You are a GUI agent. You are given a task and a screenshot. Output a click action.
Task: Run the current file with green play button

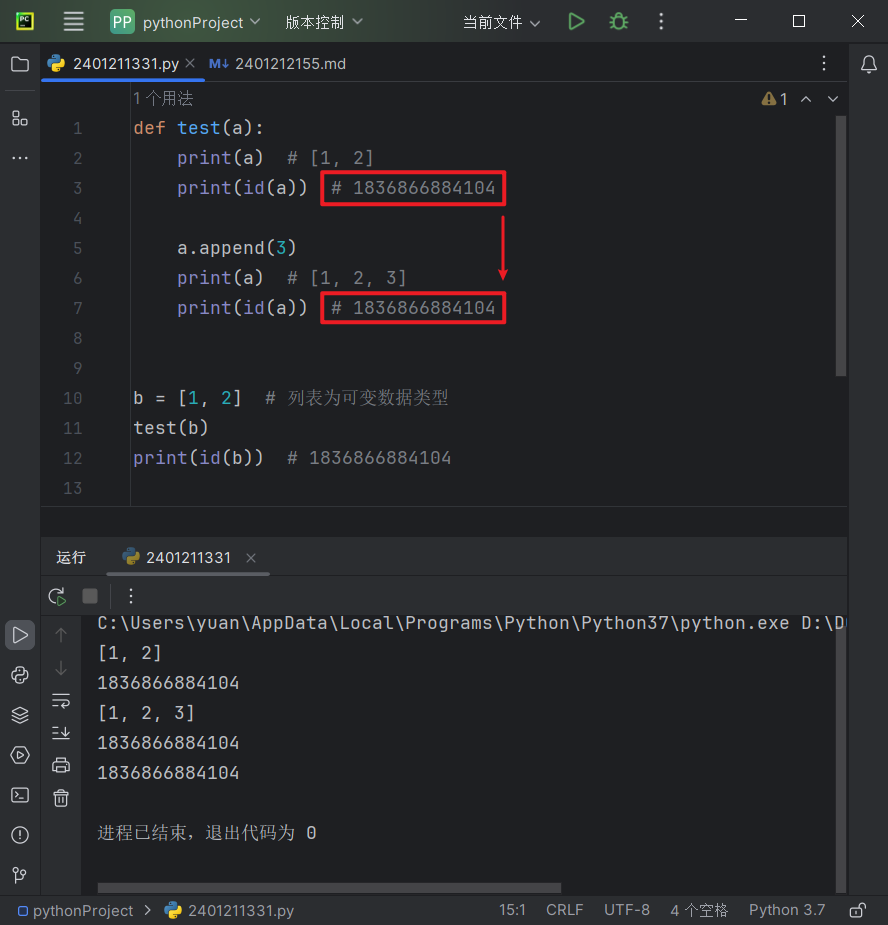(576, 22)
